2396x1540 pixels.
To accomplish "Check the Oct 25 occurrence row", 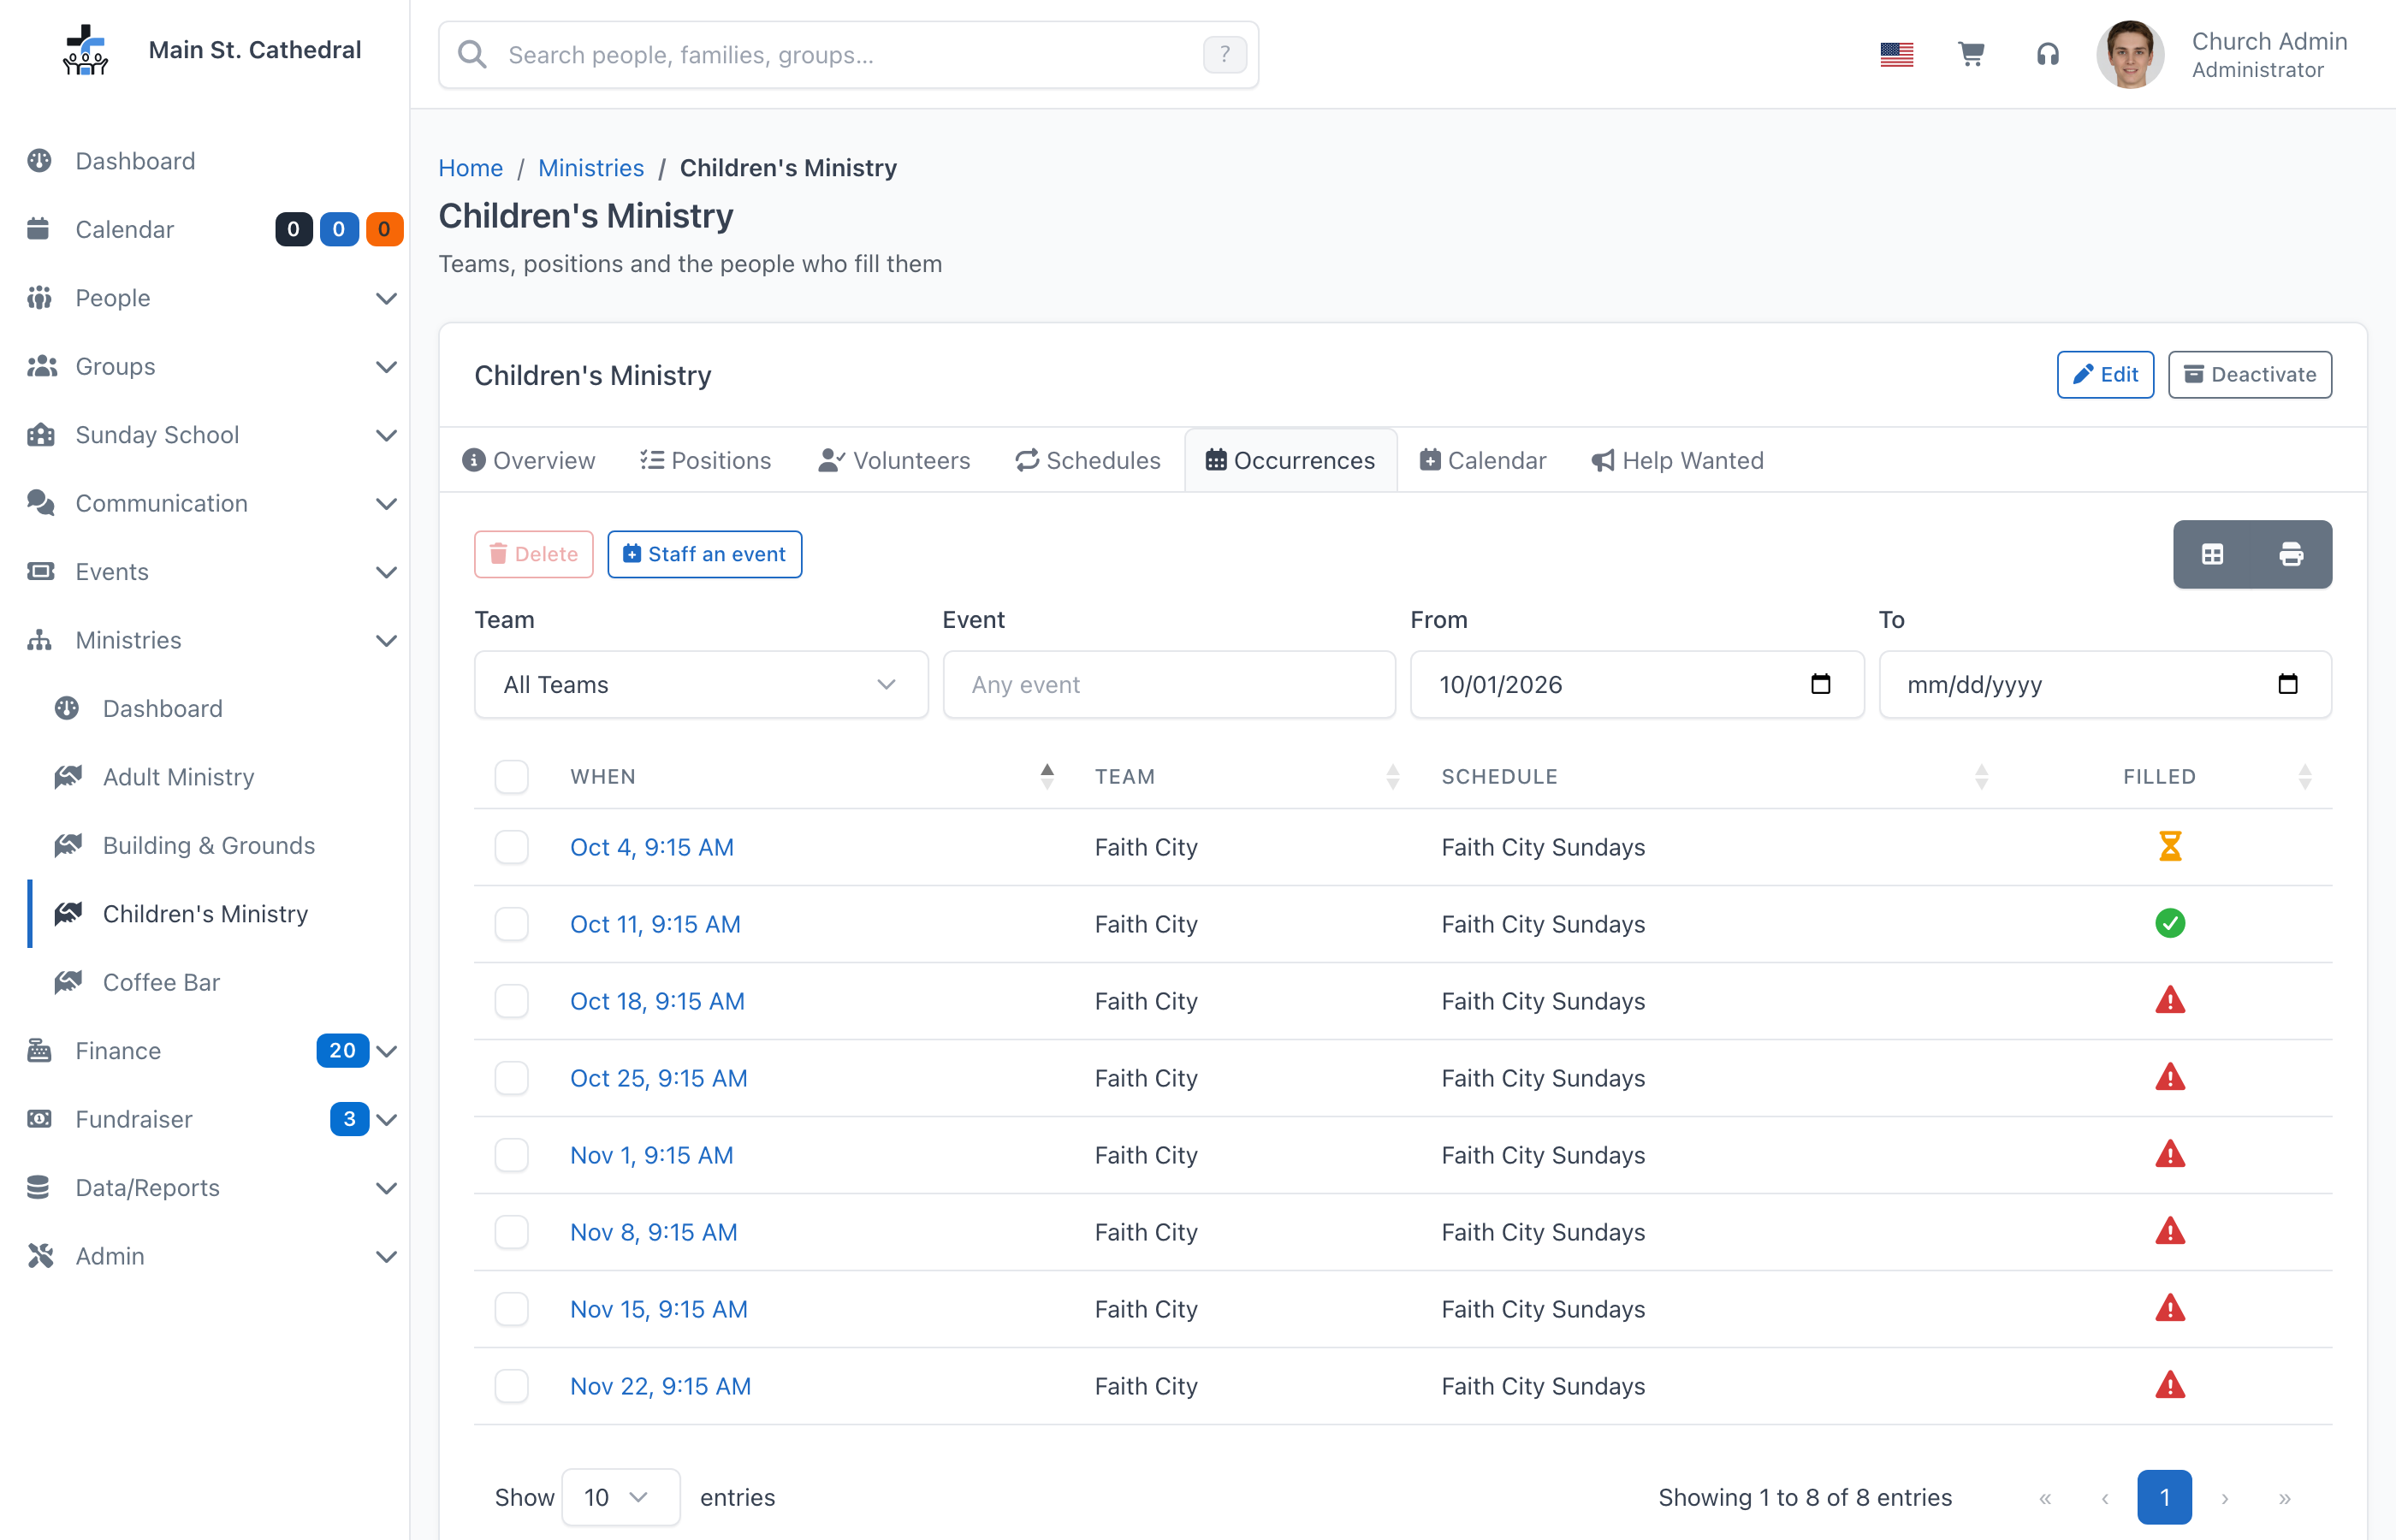I will pos(512,1078).
